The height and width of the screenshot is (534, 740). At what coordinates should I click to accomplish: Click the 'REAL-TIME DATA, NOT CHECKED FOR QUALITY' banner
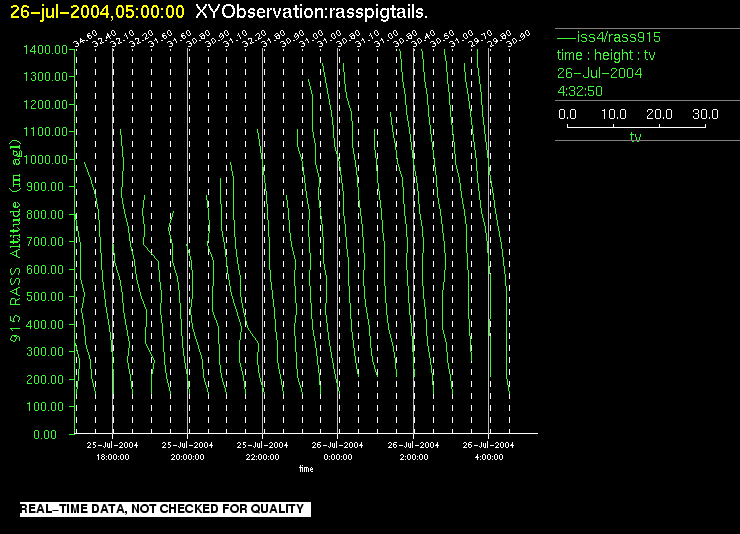coord(165,509)
